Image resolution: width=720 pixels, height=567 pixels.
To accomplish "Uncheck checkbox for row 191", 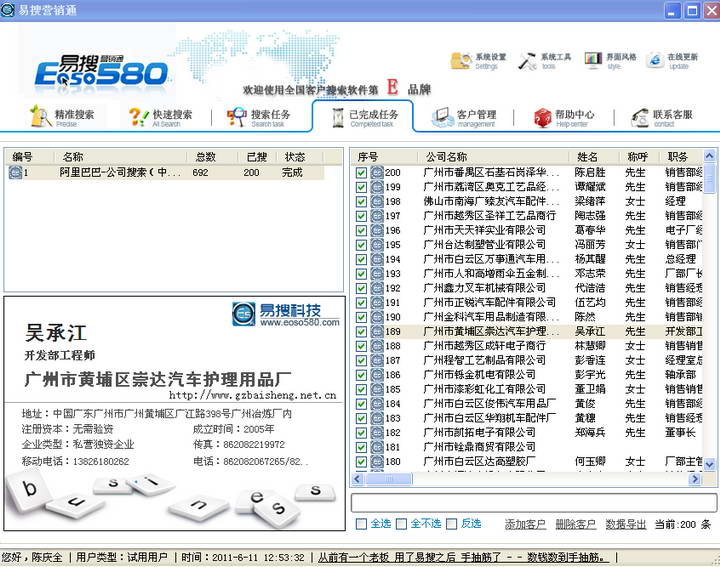I will click(361, 303).
